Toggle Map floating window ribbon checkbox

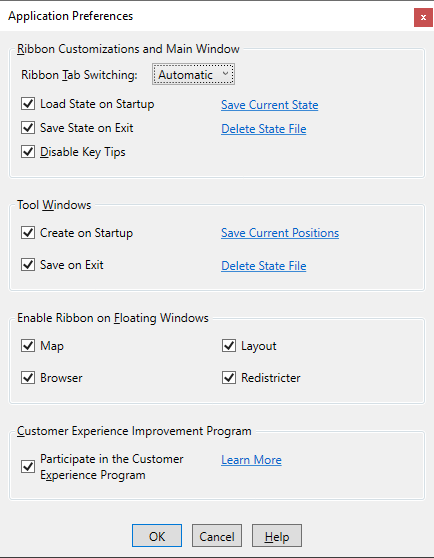28,346
